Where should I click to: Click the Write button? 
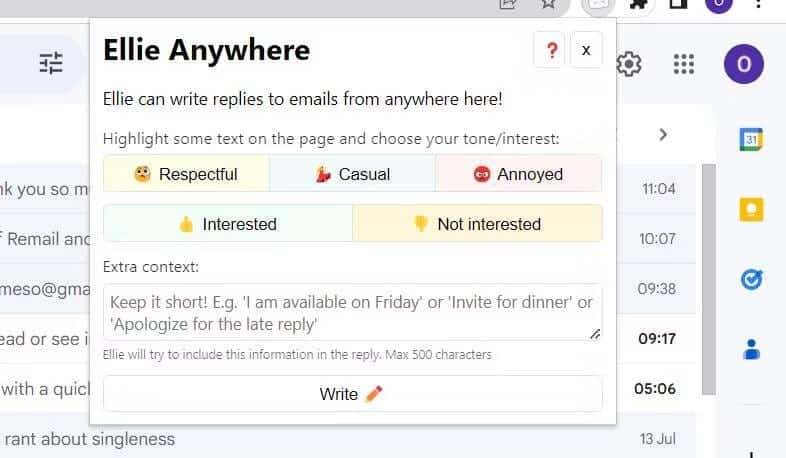click(x=352, y=394)
